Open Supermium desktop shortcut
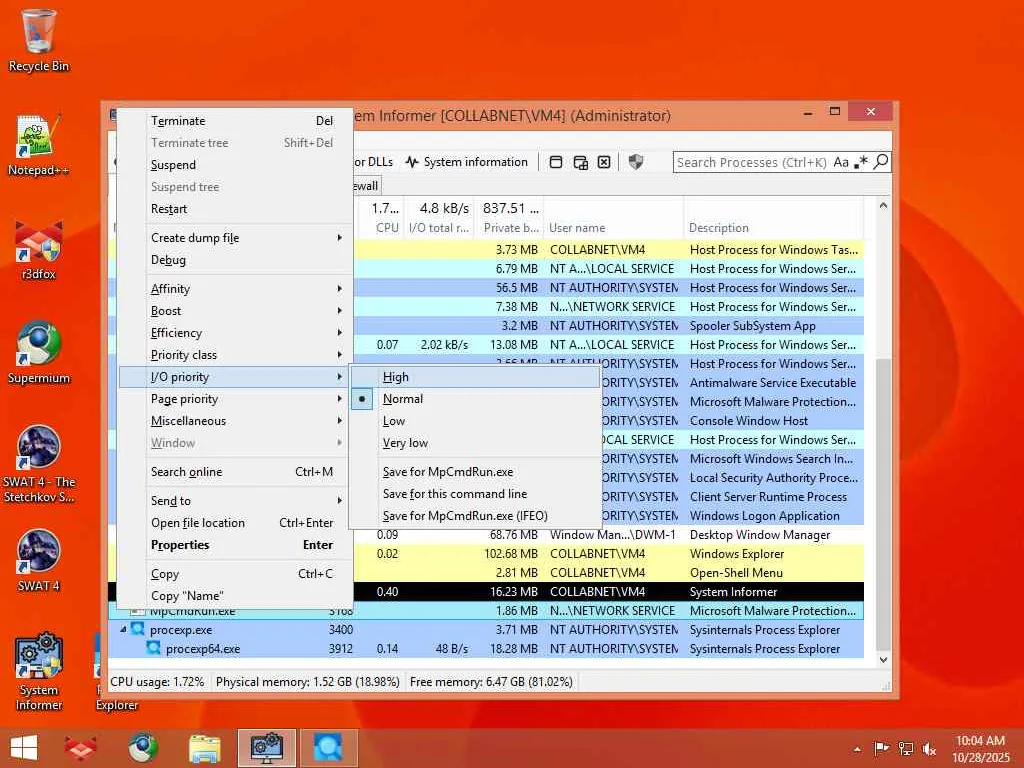This screenshot has width=1024, height=768. (x=39, y=353)
